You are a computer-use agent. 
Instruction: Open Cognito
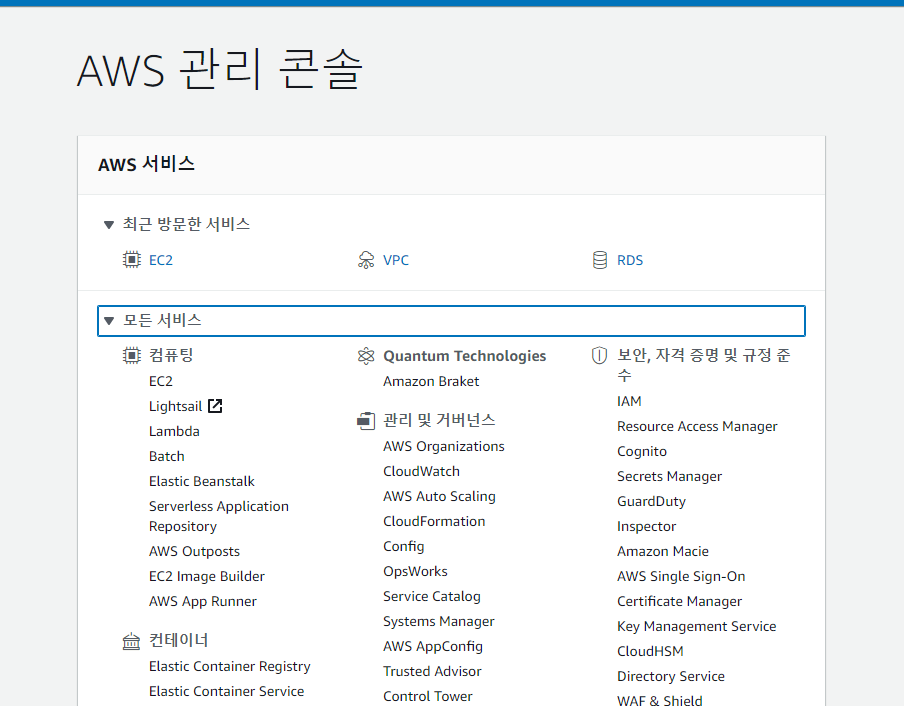coord(642,451)
